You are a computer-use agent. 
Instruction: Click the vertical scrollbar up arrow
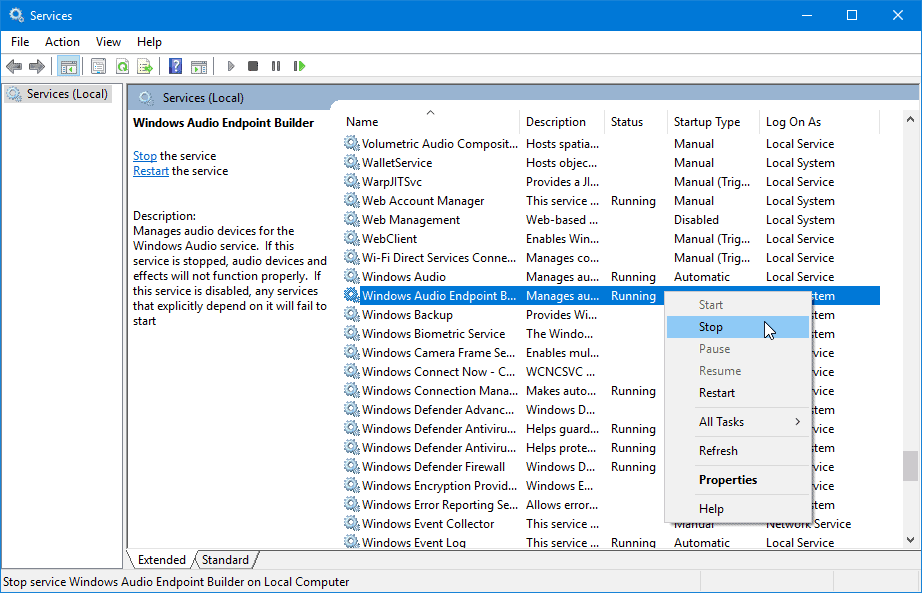(910, 119)
